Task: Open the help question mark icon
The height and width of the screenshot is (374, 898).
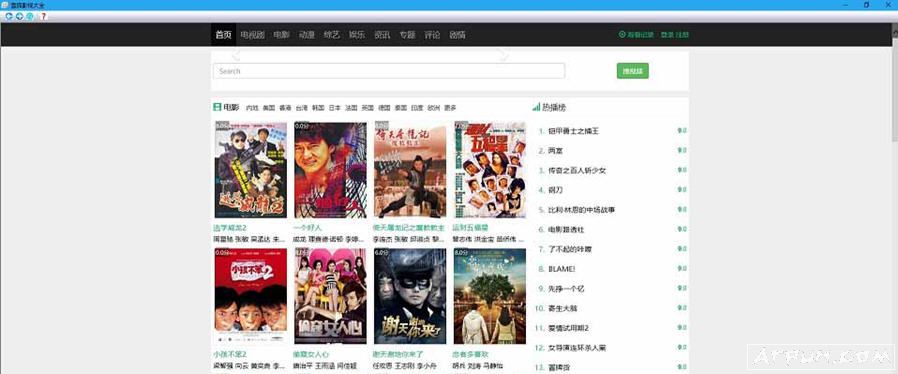Action: [x=44, y=17]
